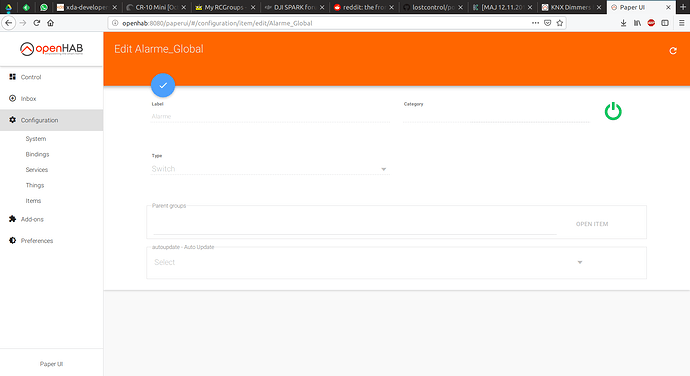The height and width of the screenshot is (376, 690).
Task: Click the Paper UI footer link
Action: click(51, 364)
